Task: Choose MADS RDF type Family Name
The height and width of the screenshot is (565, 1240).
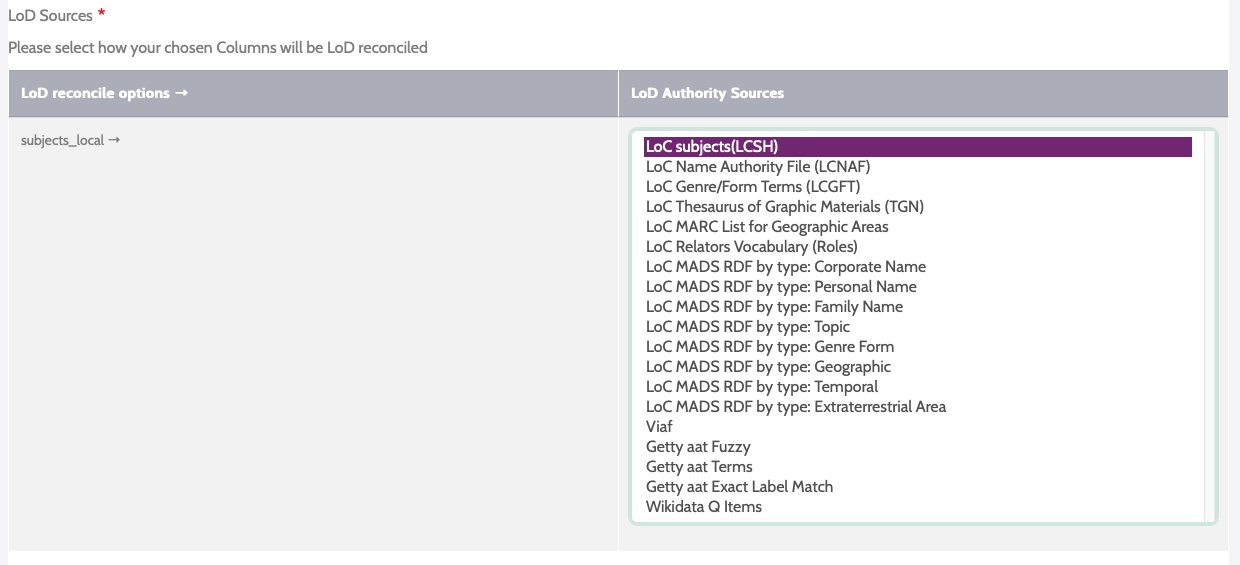Action: [774, 307]
